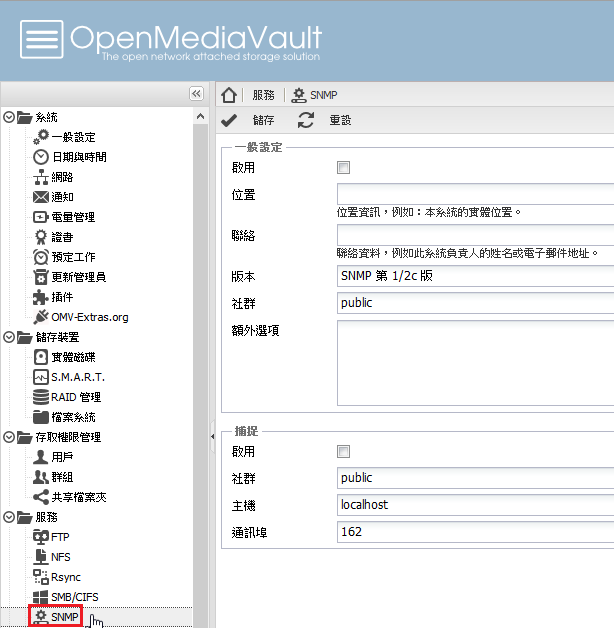Click sidebar scroll-up arrow
Image resolution: width=614 pixels, height=628 pixels.
pos(200,117)
